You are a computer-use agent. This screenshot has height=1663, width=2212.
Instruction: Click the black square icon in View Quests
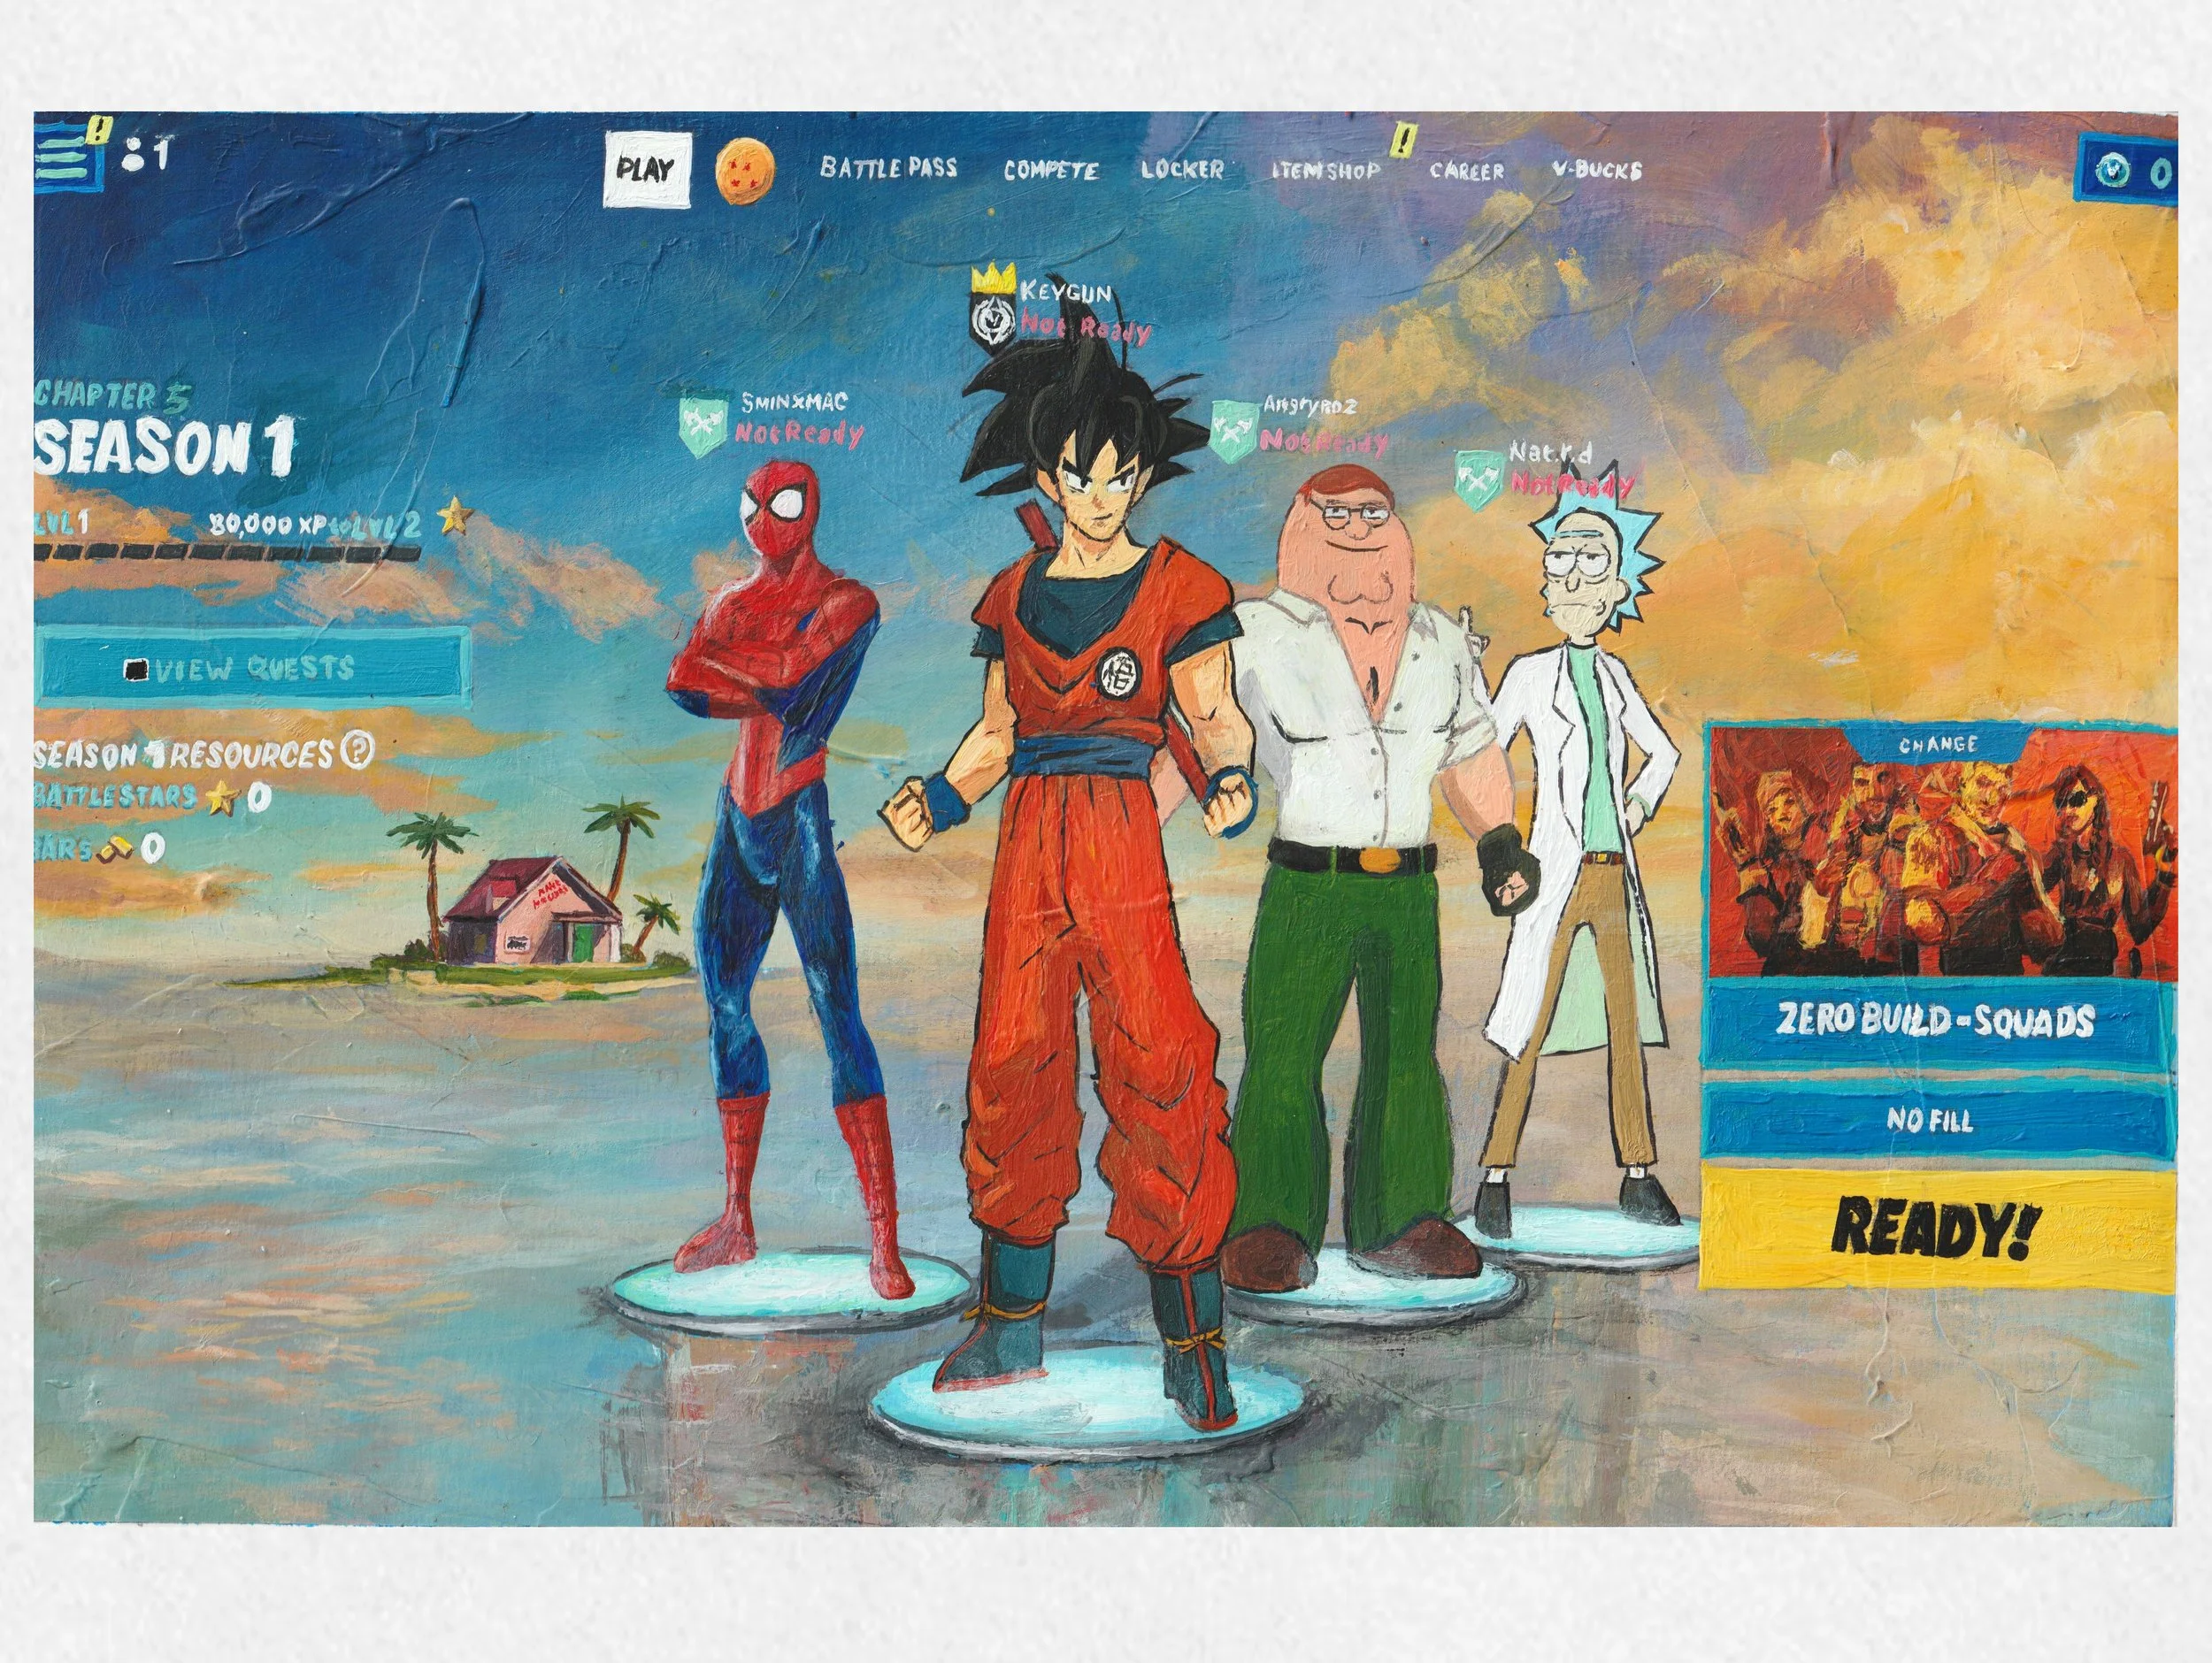136,670
